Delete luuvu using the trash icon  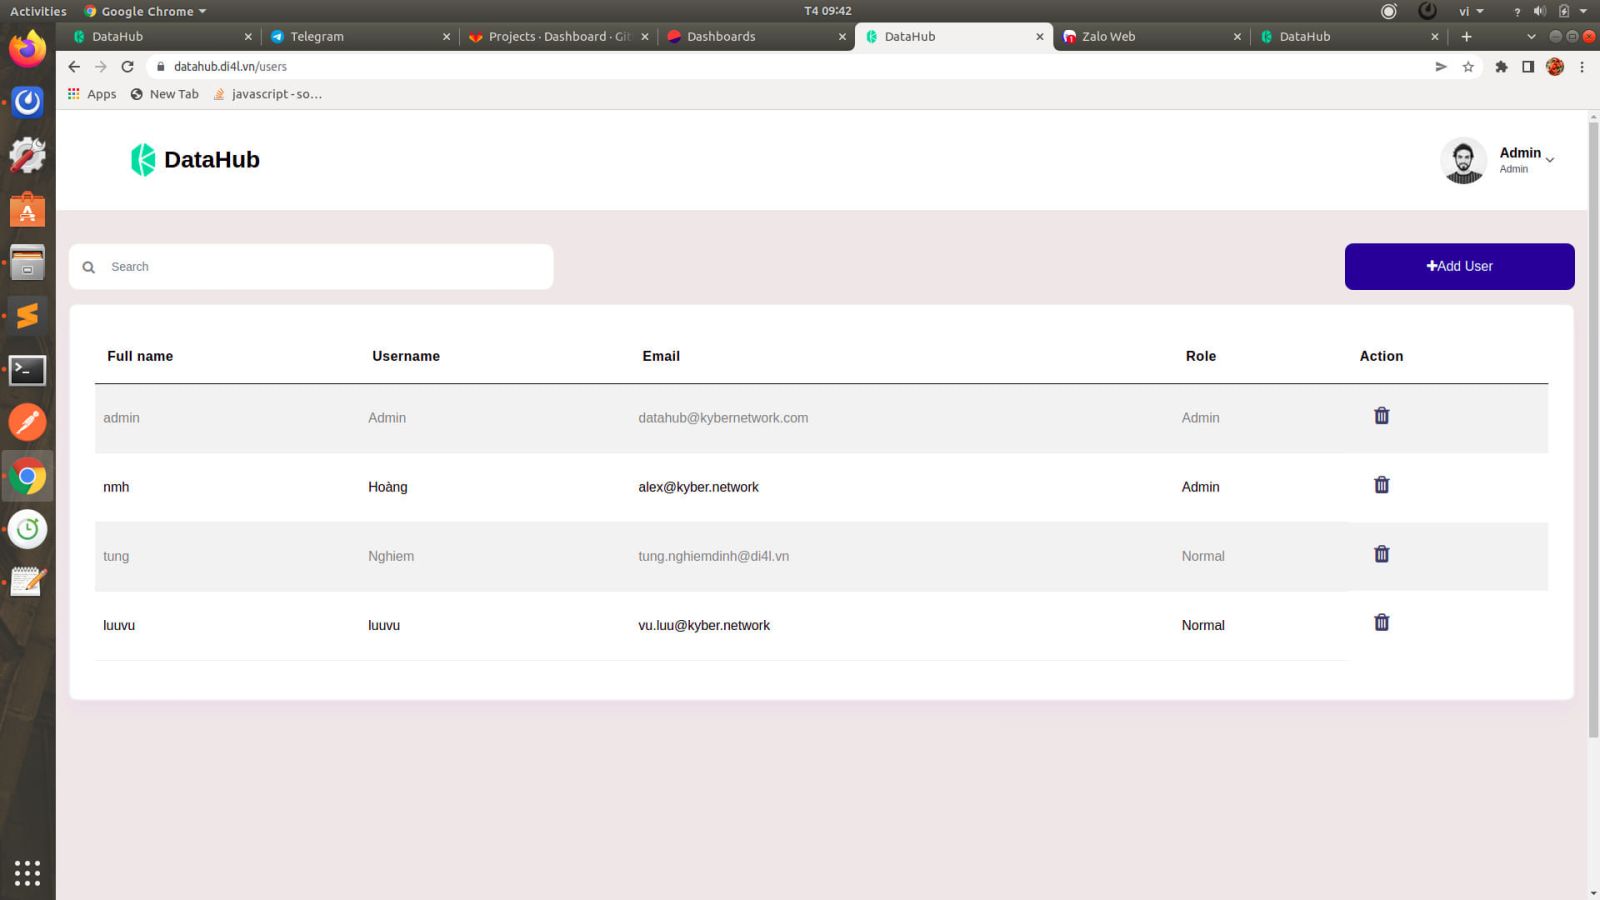[x=1381, y=623]
